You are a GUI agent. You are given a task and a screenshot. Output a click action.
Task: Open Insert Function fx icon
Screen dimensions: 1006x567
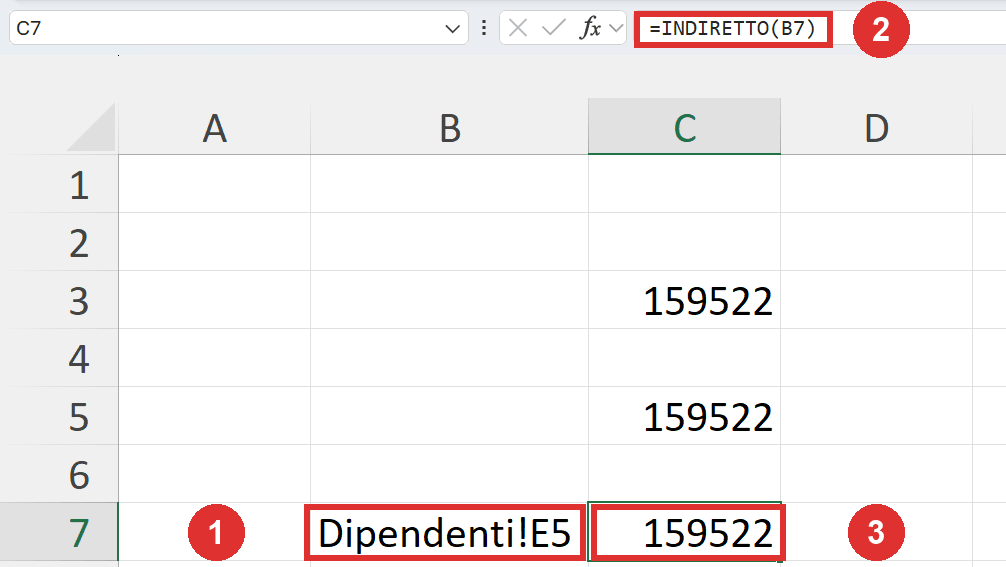(590, 28)
